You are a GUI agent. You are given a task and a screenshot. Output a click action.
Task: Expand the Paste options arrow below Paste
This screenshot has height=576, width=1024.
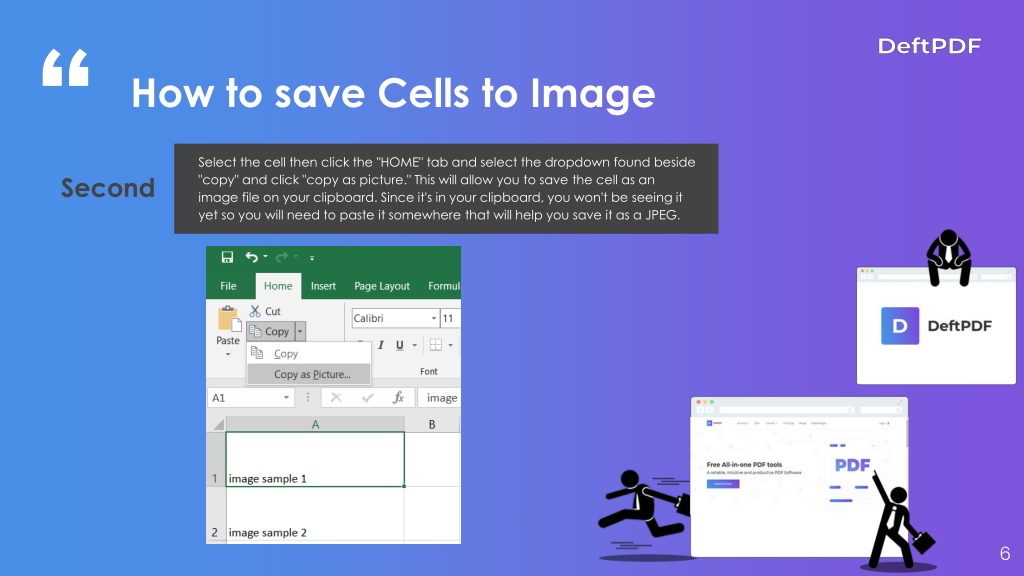tap(228, 355)
